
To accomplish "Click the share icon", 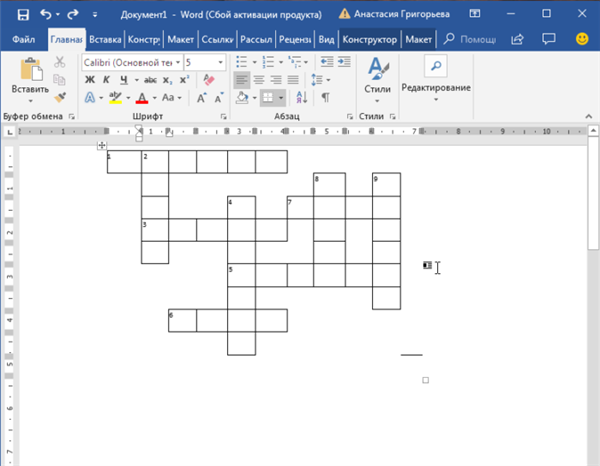I will pyautogui.click(x=517, y=39).
